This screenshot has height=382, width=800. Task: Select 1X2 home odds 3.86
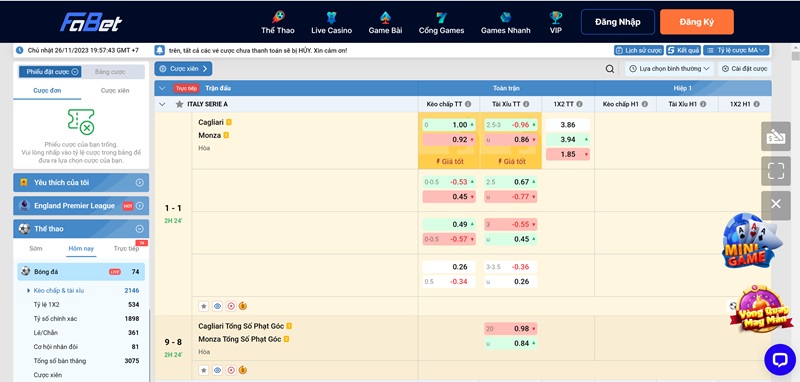tap(568, 125)
